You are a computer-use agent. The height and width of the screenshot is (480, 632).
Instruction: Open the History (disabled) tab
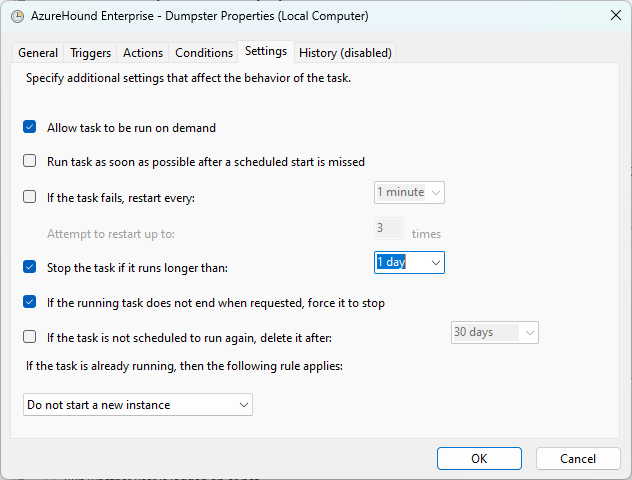(x=345, y=53)
